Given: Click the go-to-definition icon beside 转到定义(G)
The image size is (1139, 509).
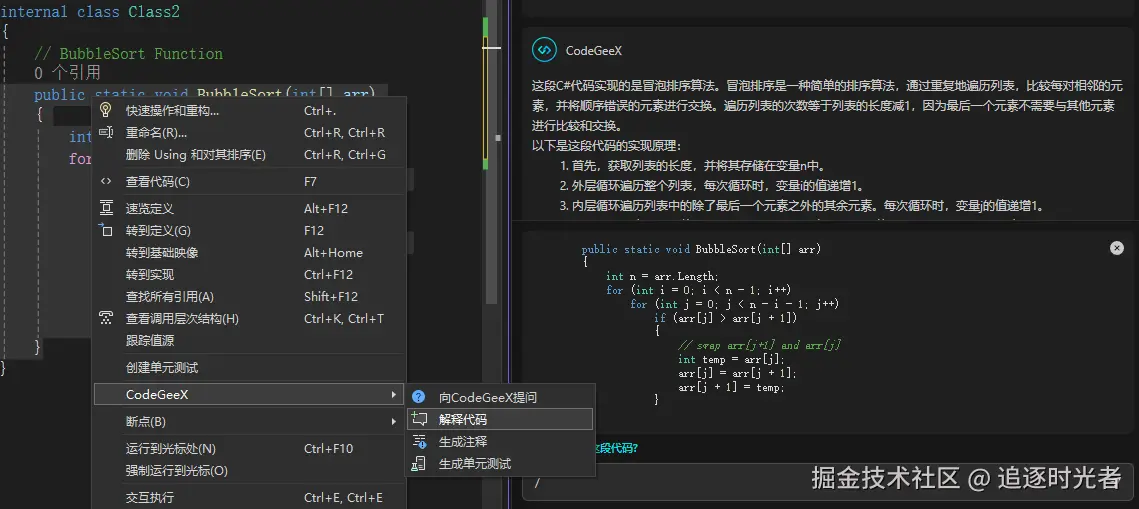Looking at the screenshot, I should [x=106, y=230].
